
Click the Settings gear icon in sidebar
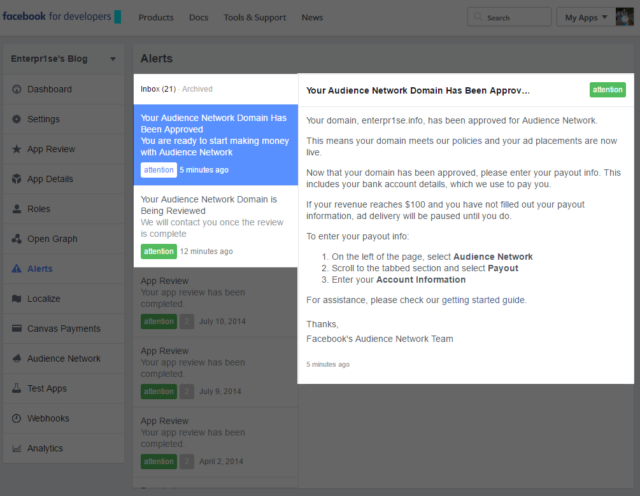pyautogui.click(x=17, y=119)
